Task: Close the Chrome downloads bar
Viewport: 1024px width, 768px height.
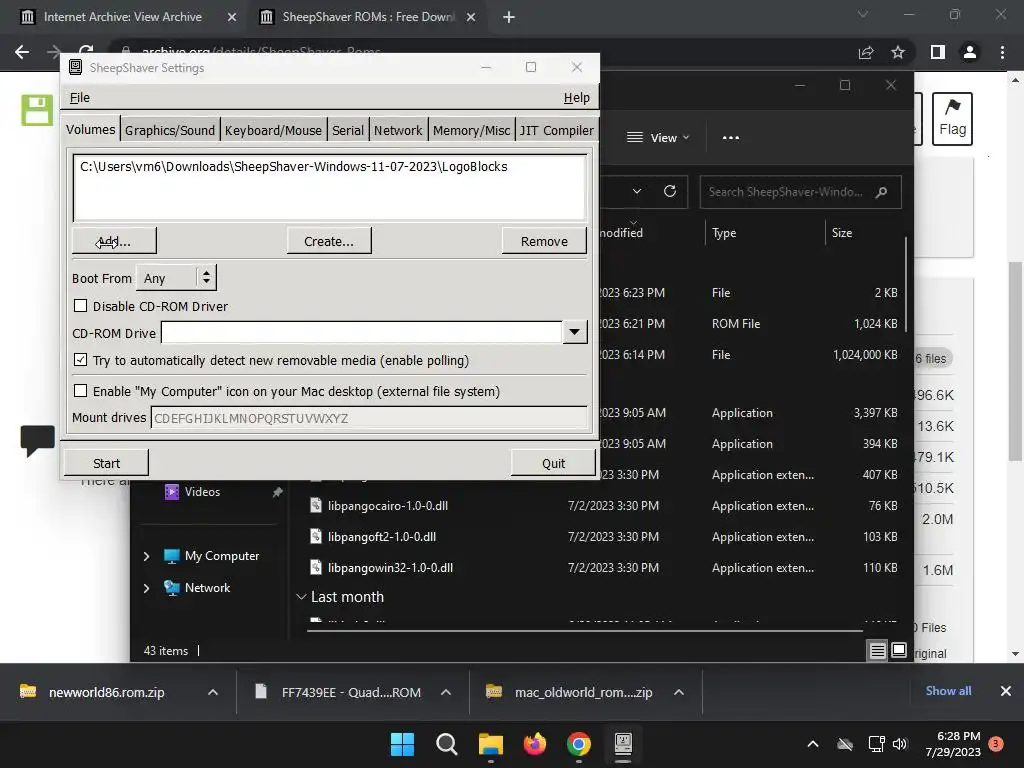Action: [x=1006, y=691]
